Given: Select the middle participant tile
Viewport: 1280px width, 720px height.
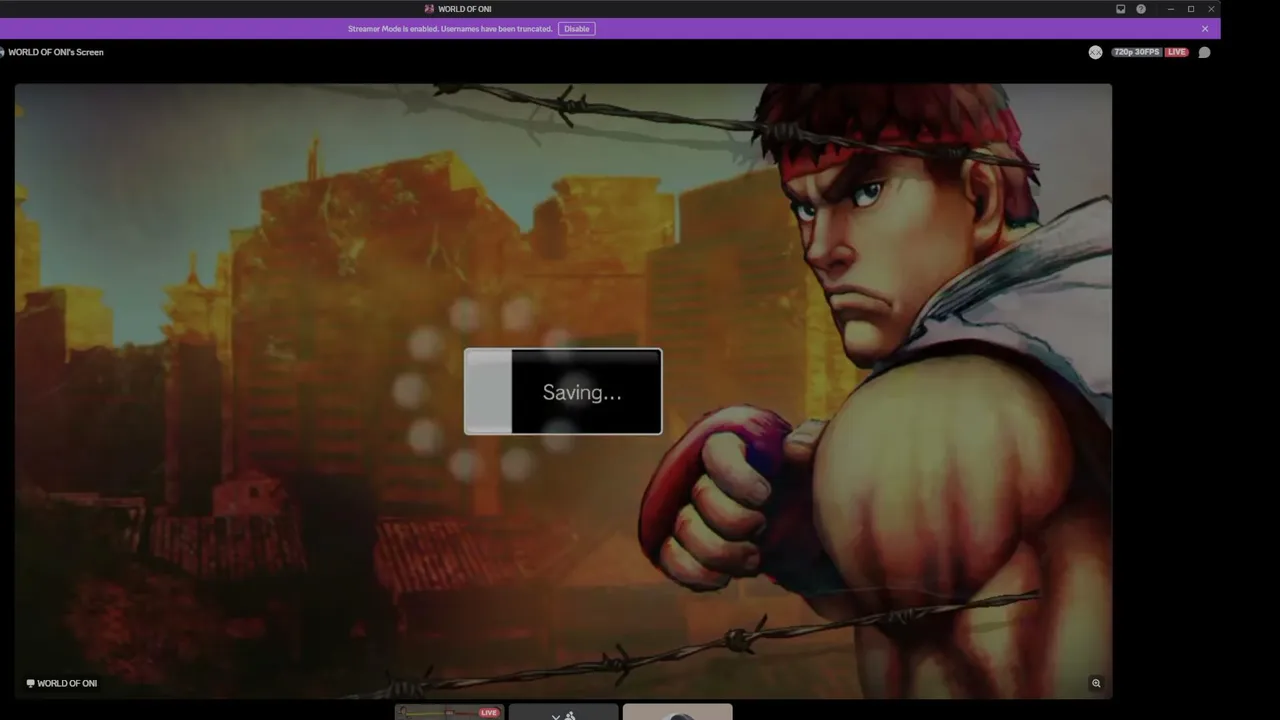Looking at the screenshot, I should coord(563,712).
